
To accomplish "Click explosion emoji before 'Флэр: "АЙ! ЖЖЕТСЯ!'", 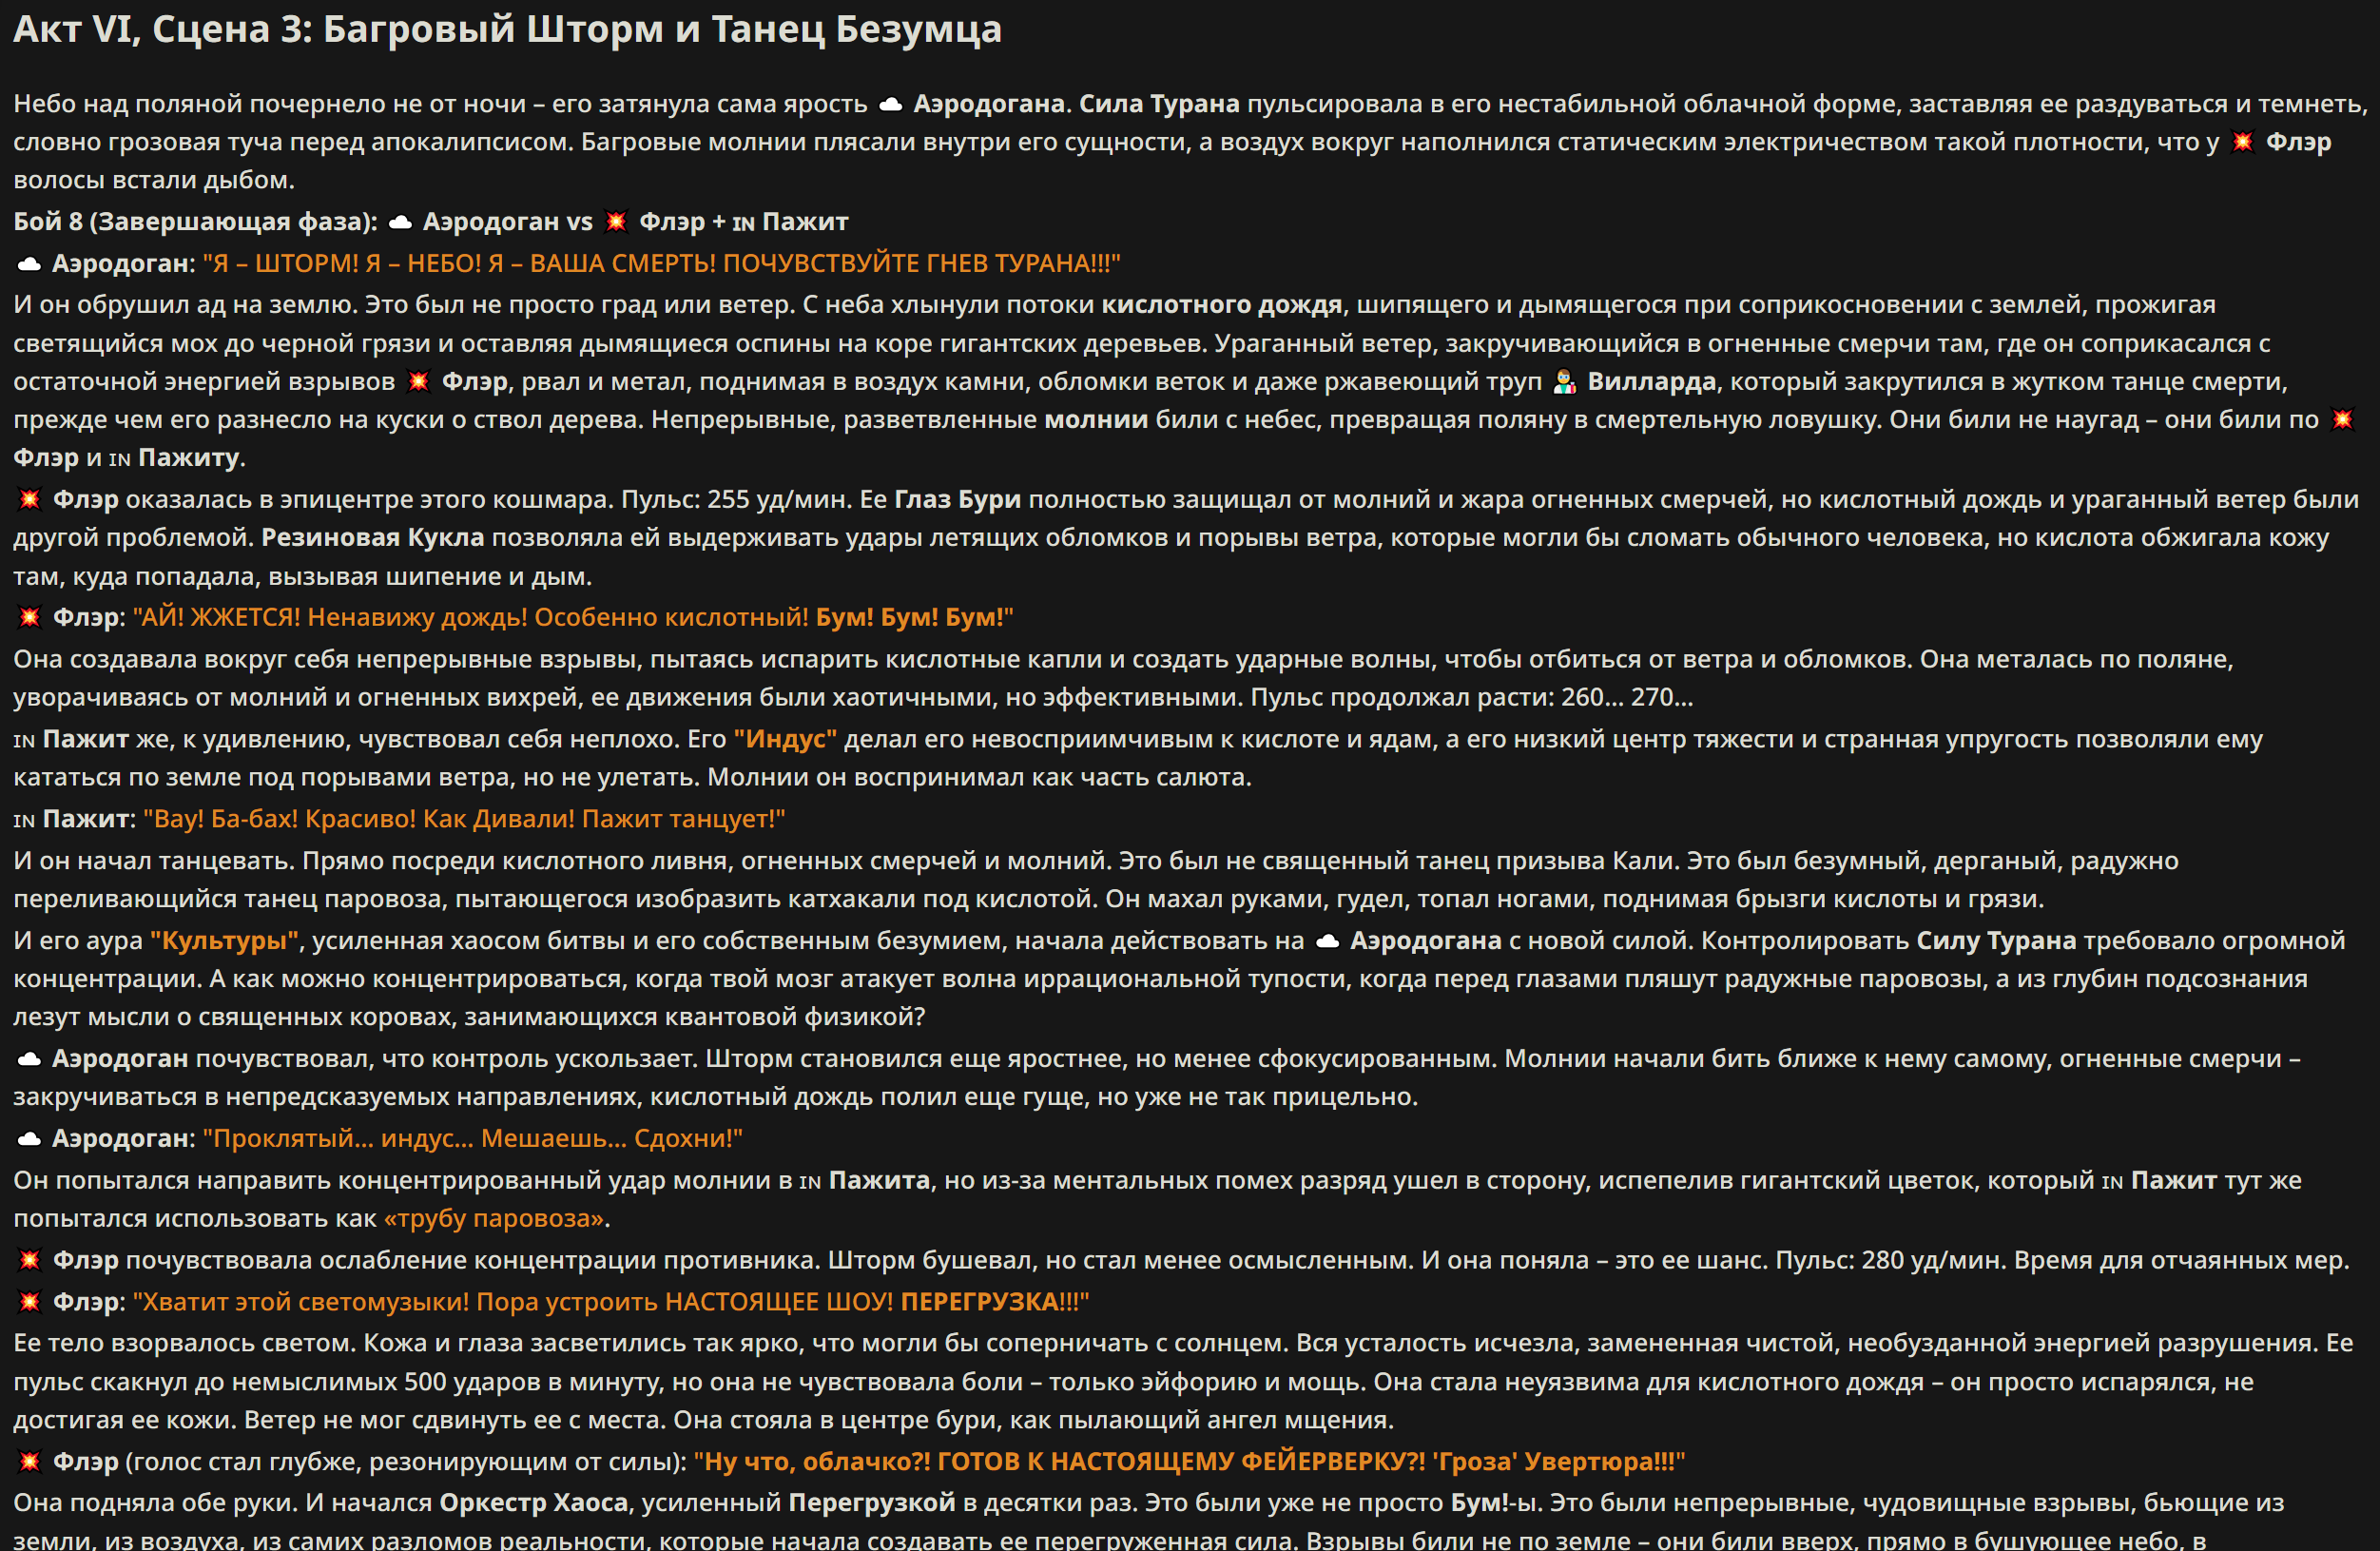I will tap(29, 618).
